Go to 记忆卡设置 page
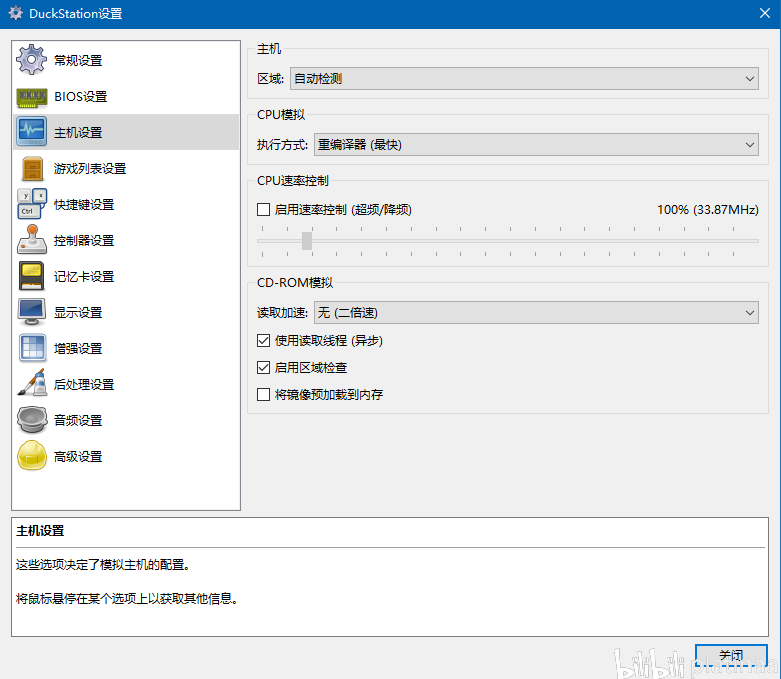 point(126,276)
